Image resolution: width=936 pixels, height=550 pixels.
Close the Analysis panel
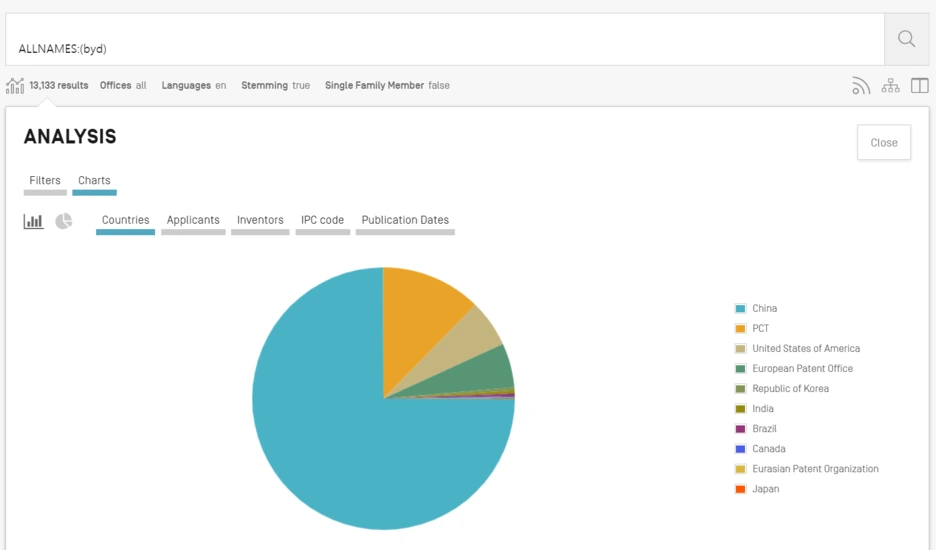[883, 143]
